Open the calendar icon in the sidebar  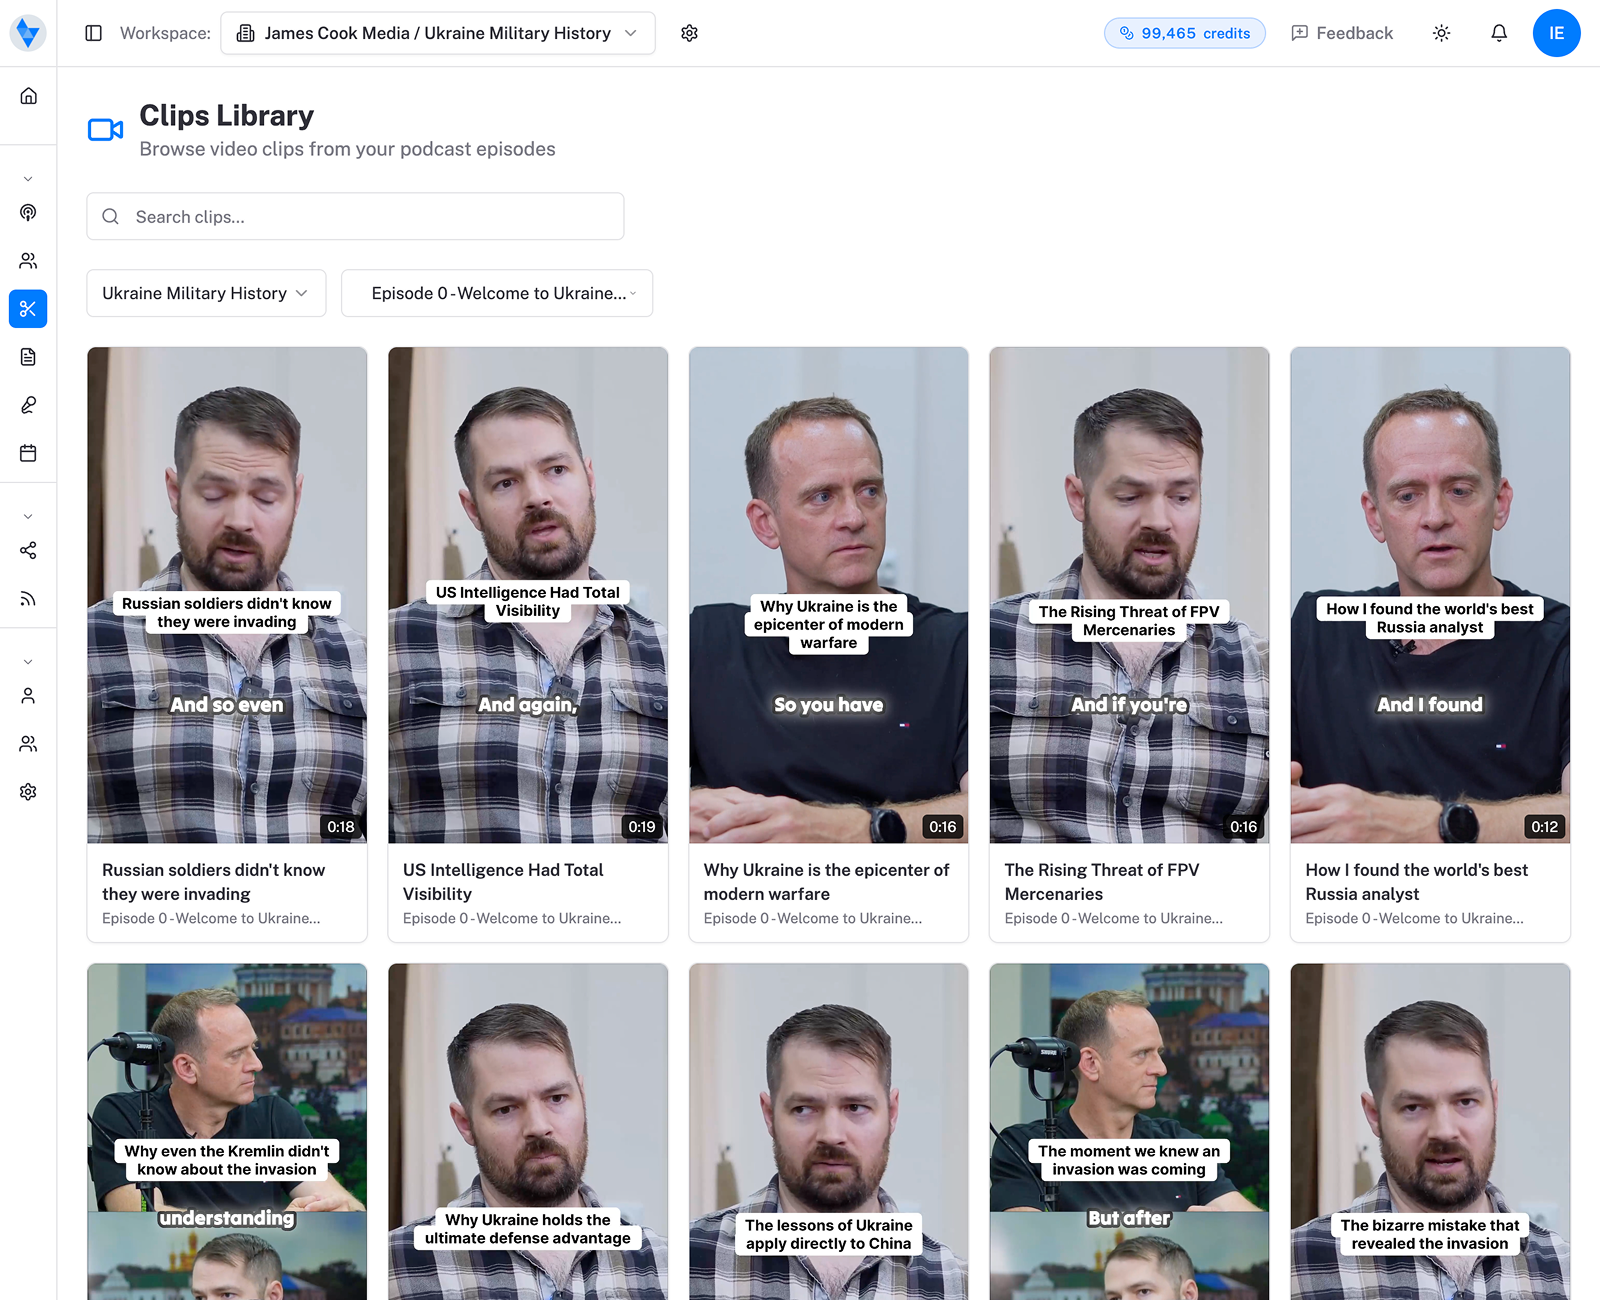pyautogui.click(x=28, y=453)
